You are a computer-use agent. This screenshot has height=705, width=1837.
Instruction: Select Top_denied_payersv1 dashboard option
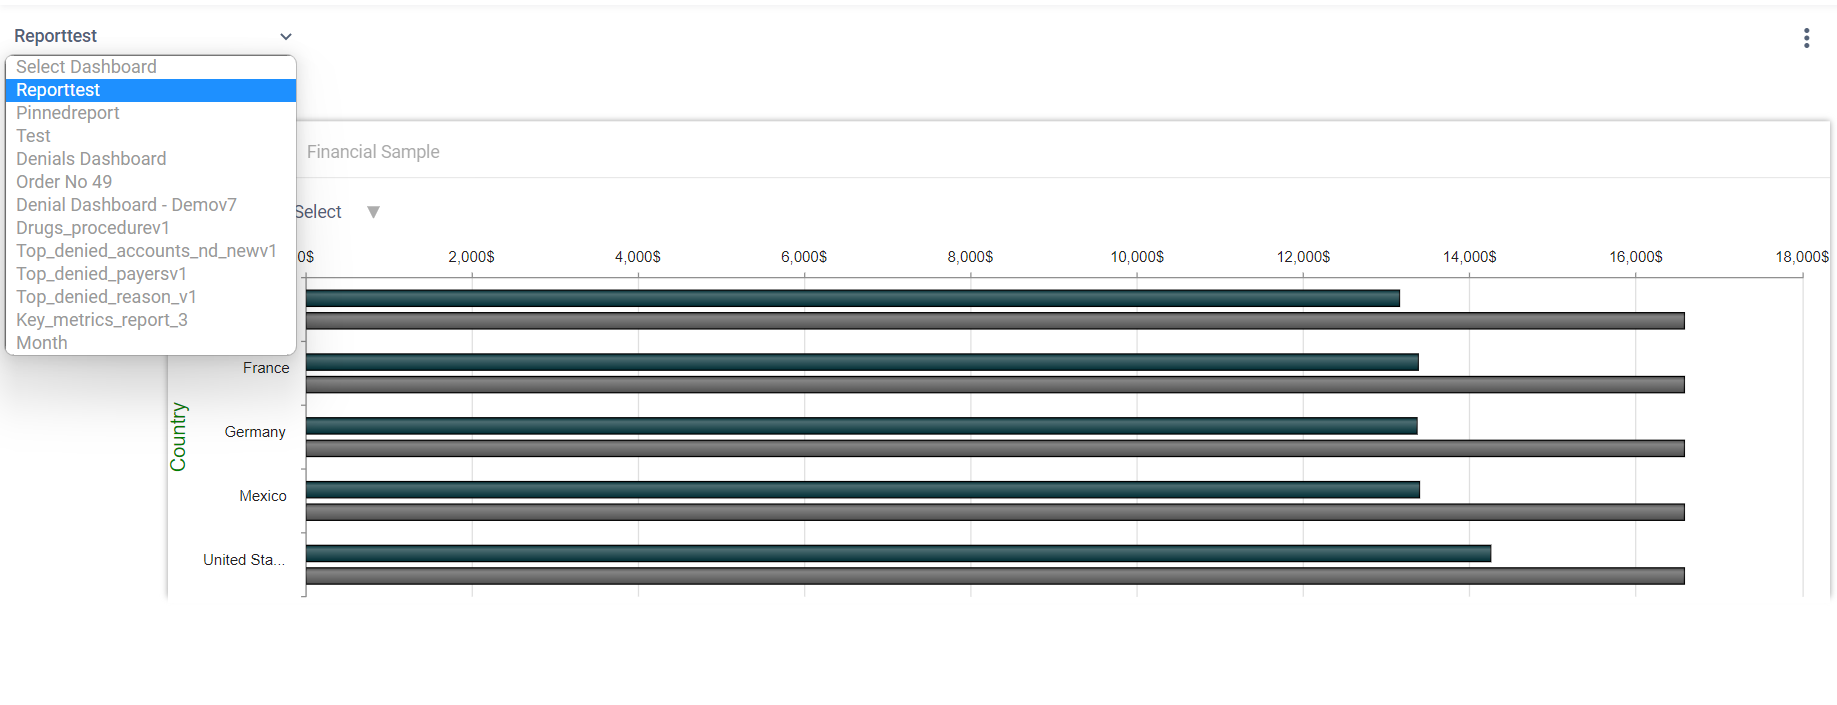tap(101, 274)
